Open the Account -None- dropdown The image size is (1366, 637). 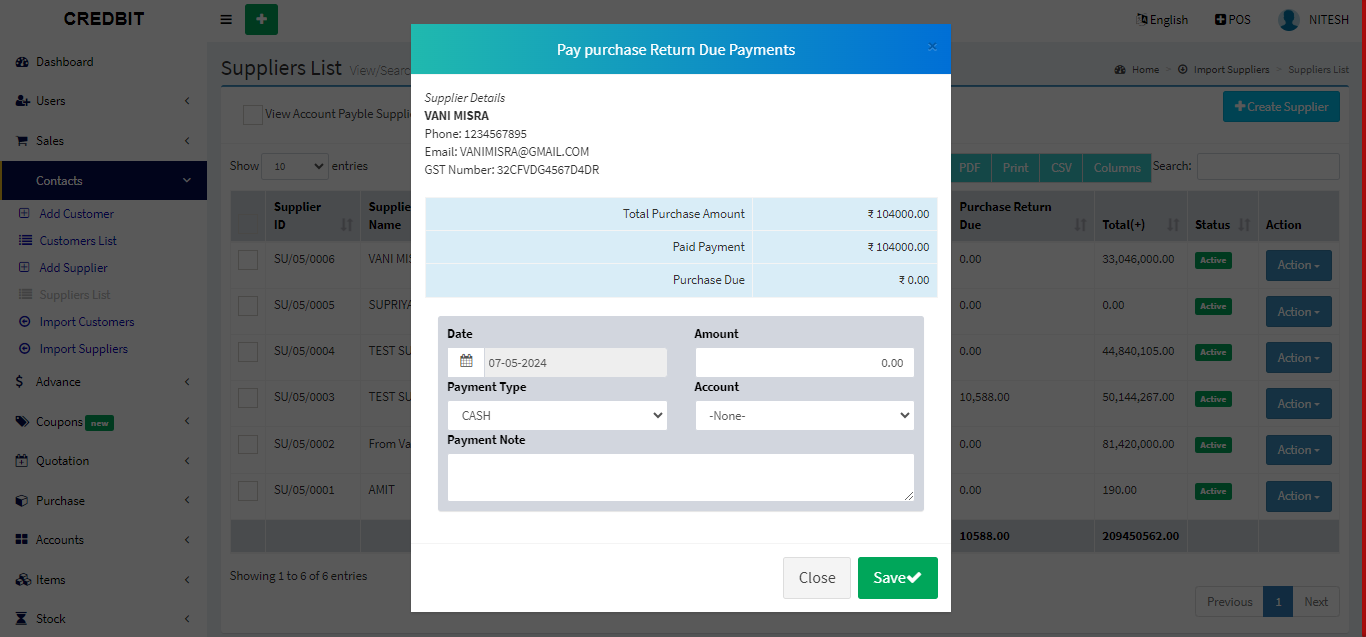coord(805,415)
